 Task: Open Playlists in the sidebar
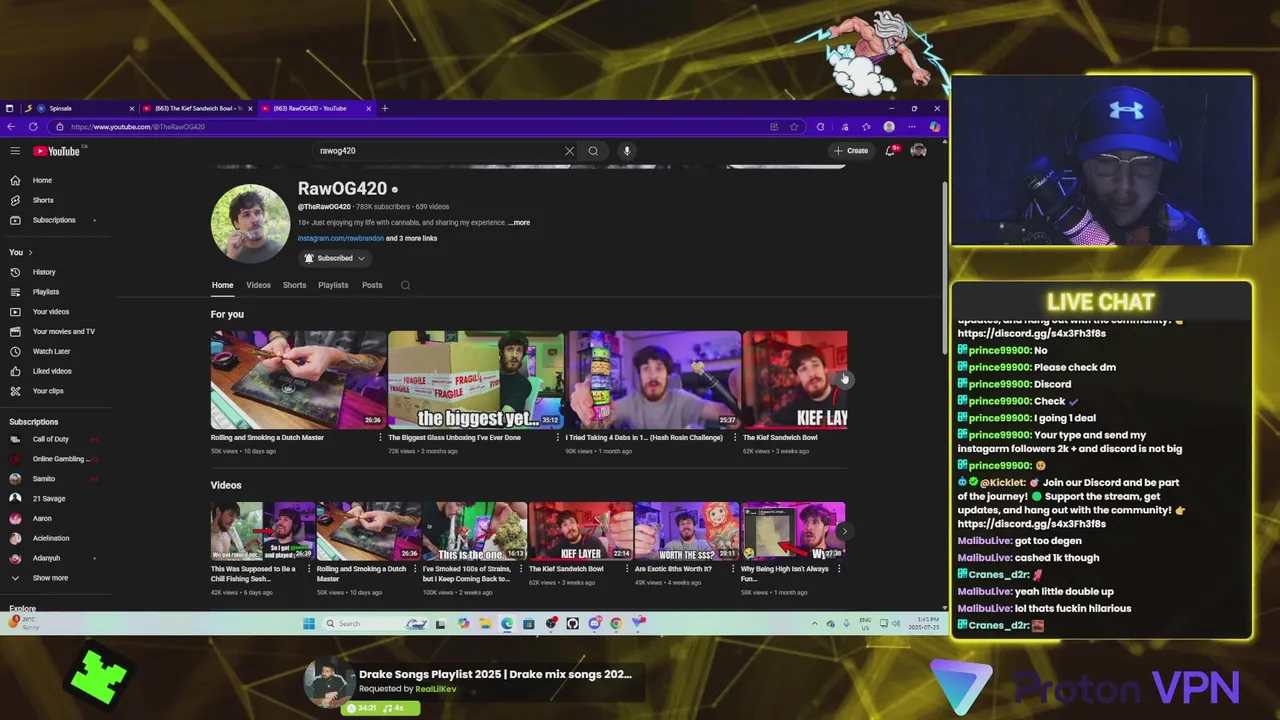(x=45, y=292)
